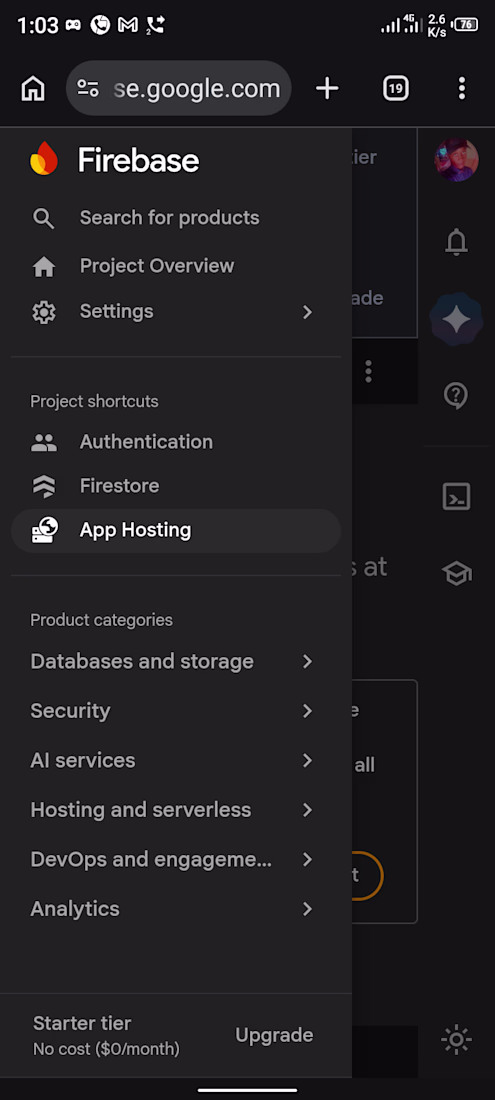Expand Databases and storage category

coord(171,662)
